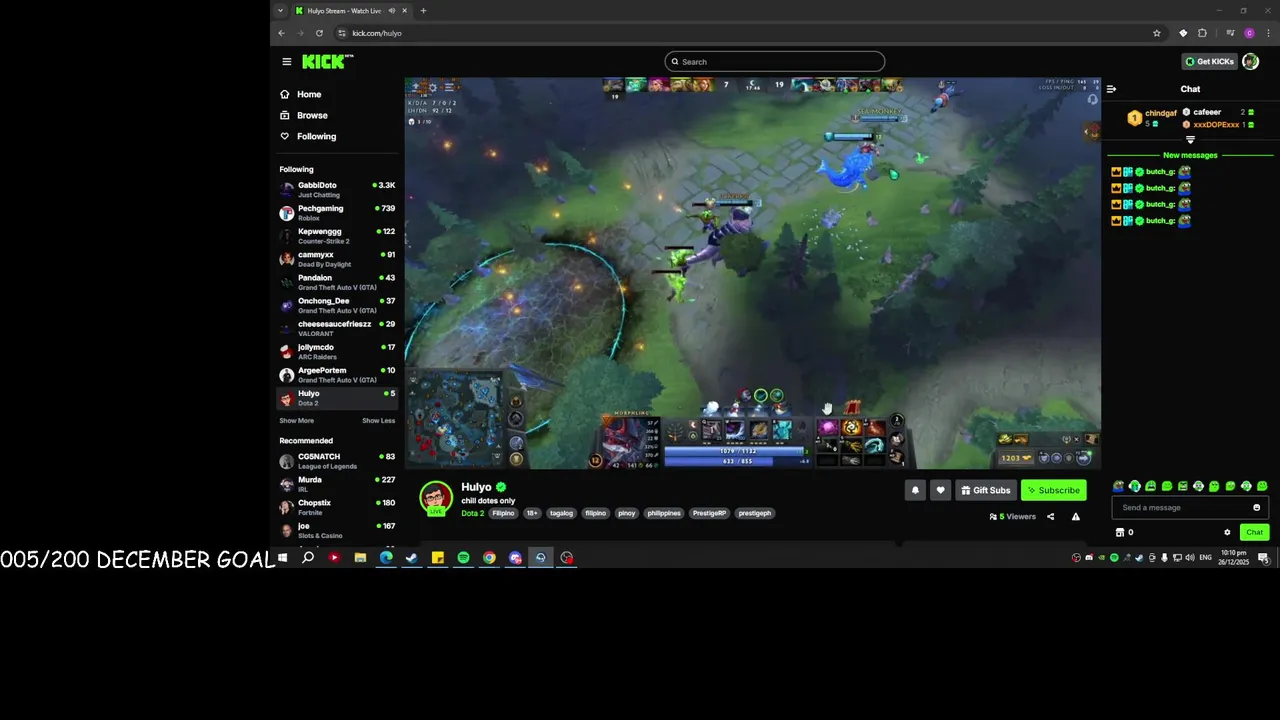Open Chrome three-dot menu

tap(1266, 33)
